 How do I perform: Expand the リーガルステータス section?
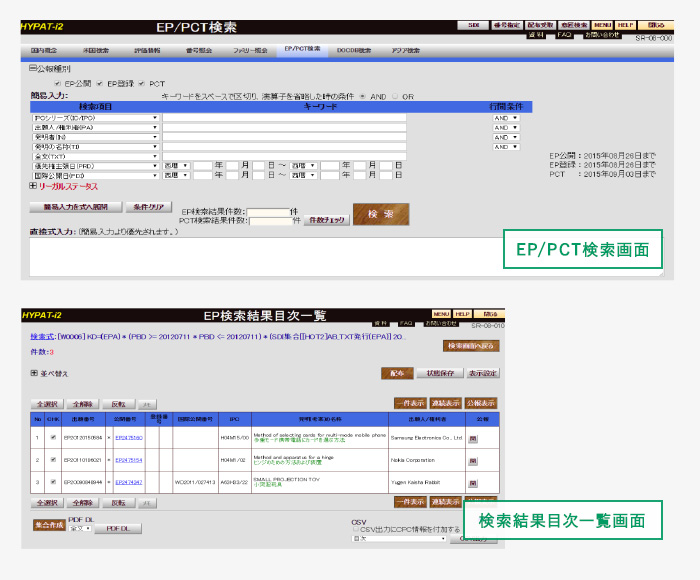(33, 186)
